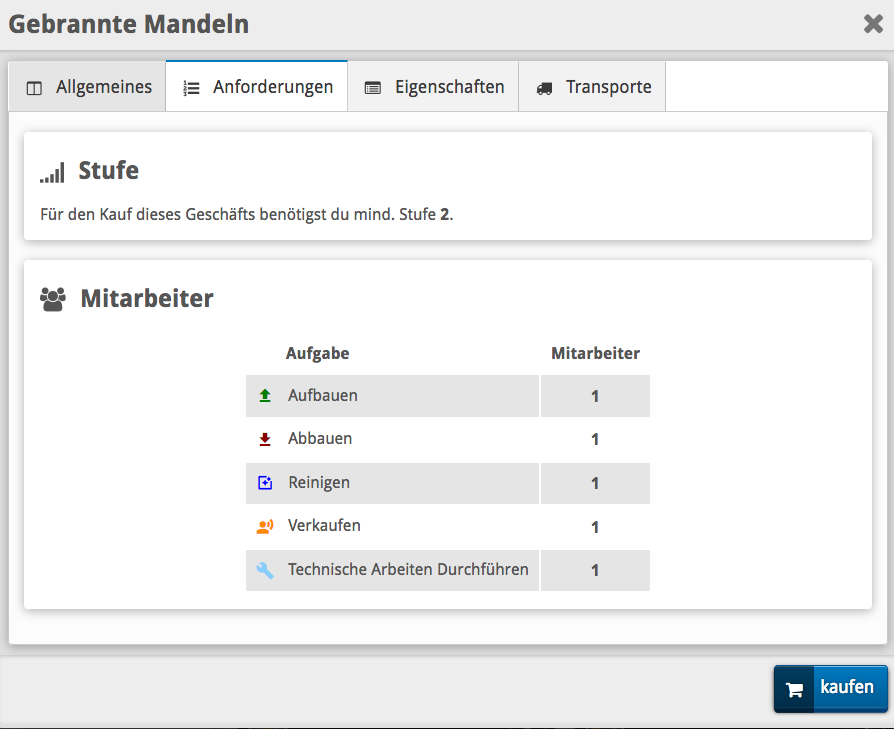The width and height of the screenshot is (894, 729).
Task: Click the Verkaufen task label
Action: tap(324, 526)
